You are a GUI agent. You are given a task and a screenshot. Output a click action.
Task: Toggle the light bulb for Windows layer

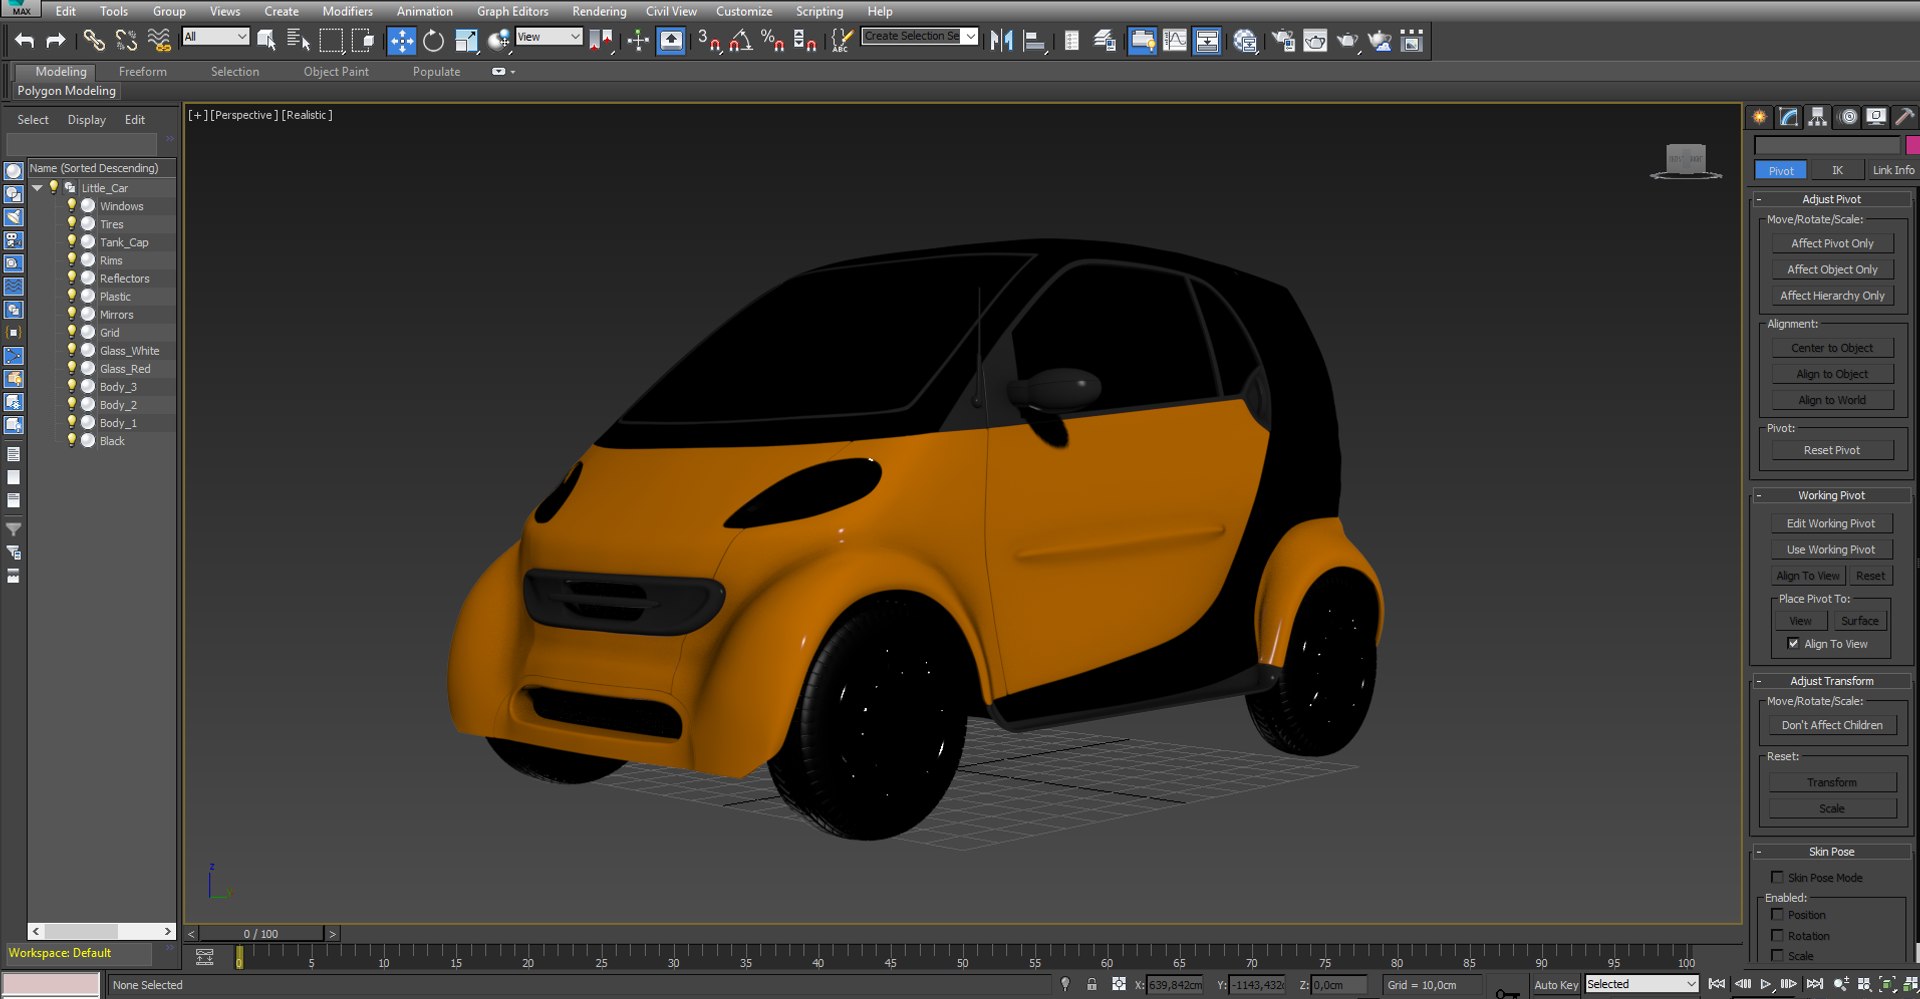71,205
